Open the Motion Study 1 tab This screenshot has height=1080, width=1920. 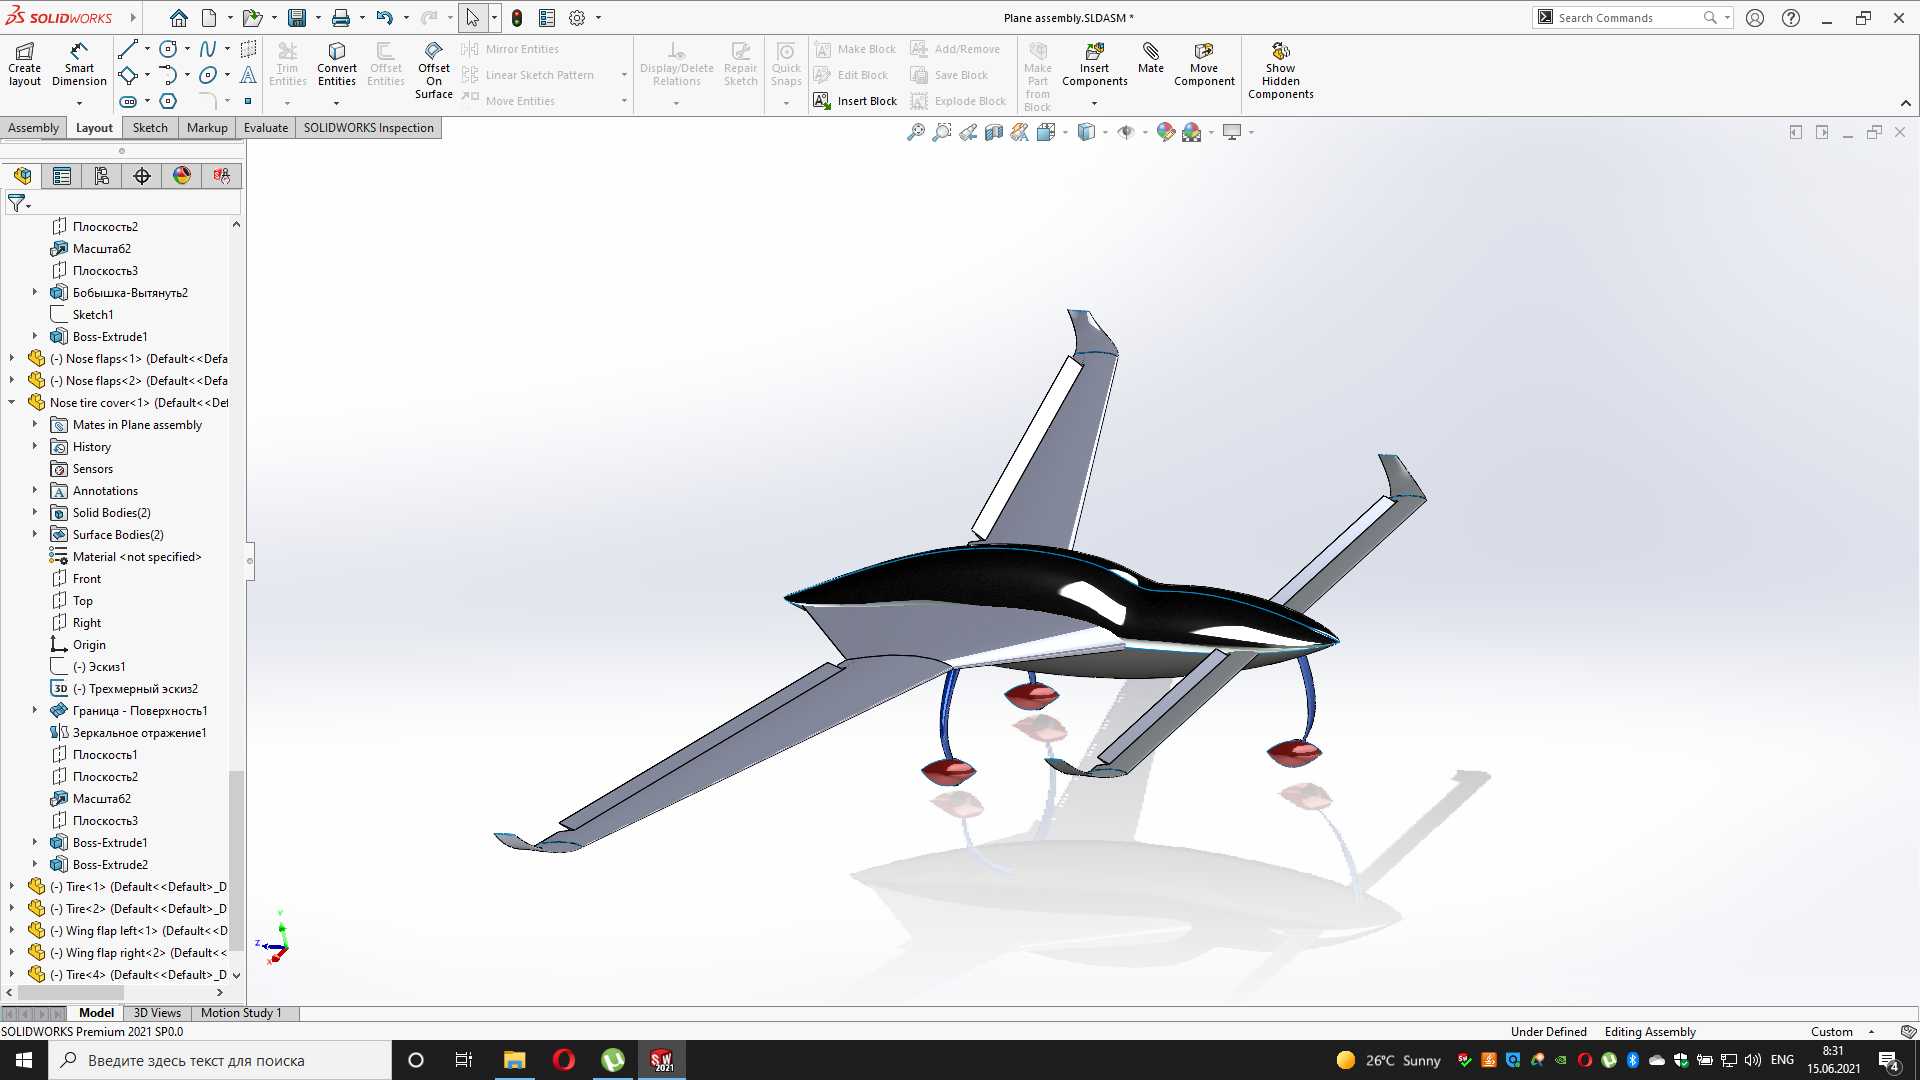241,1013
